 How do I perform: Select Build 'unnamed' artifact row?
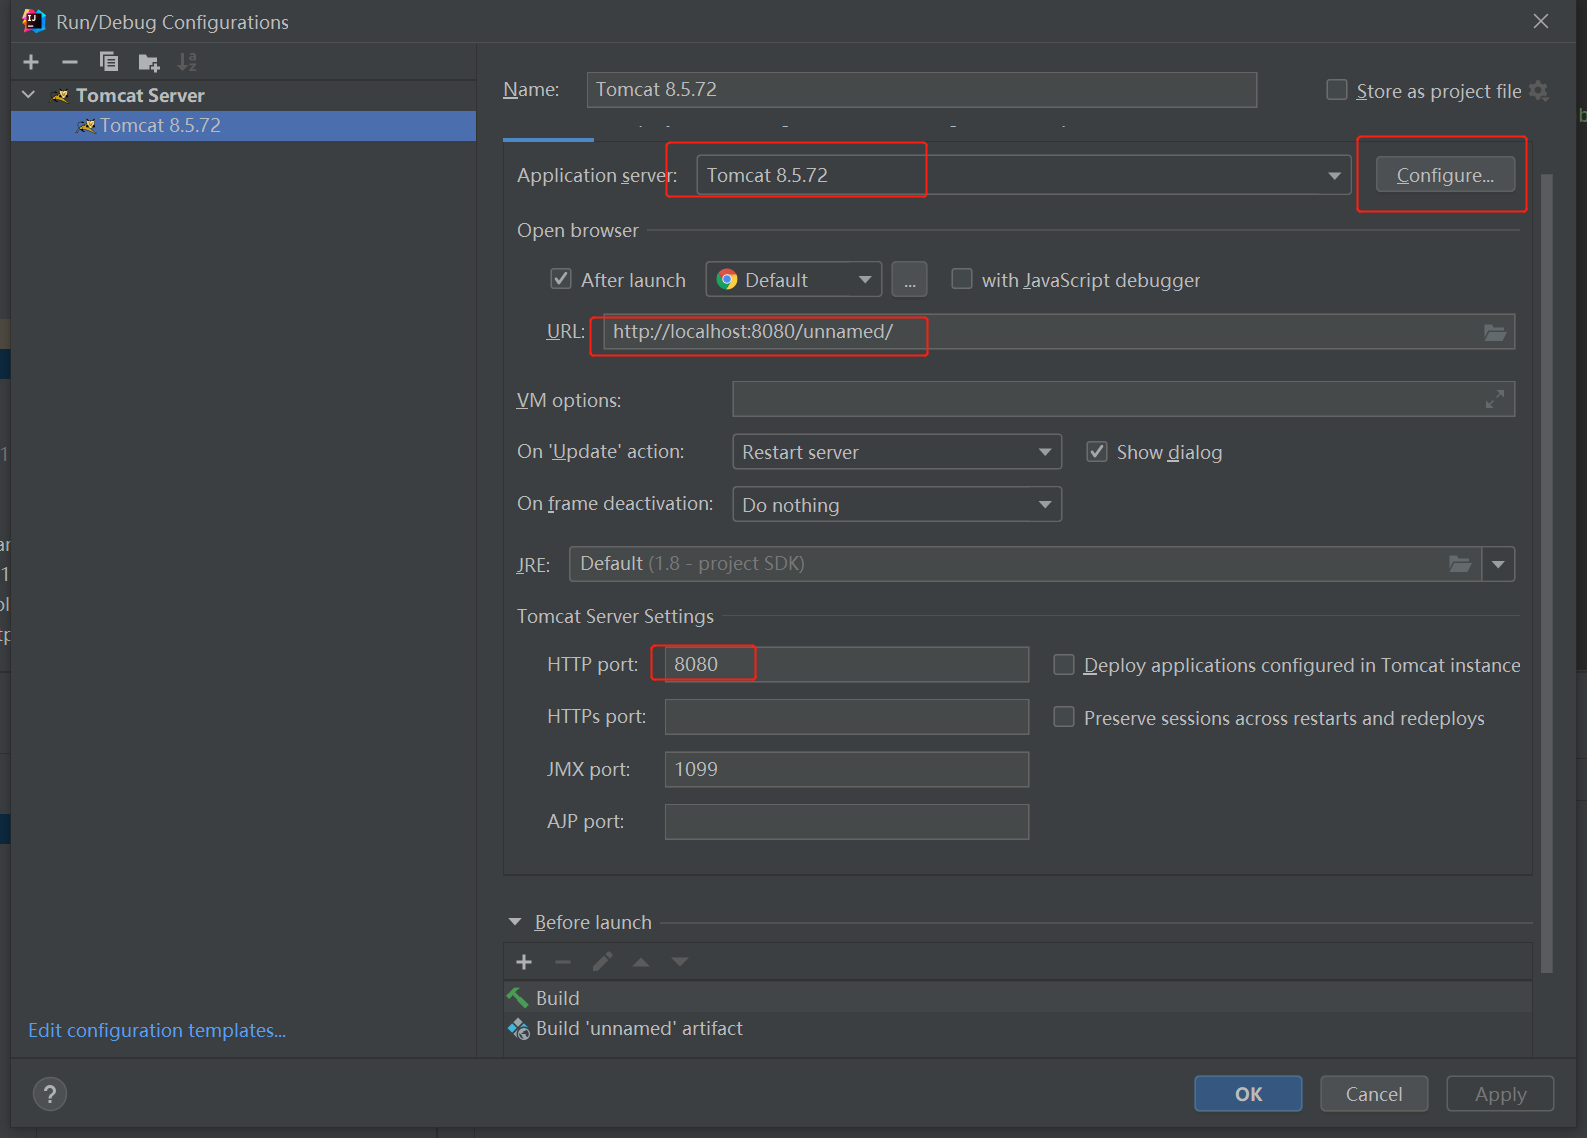(1017, 1028)
